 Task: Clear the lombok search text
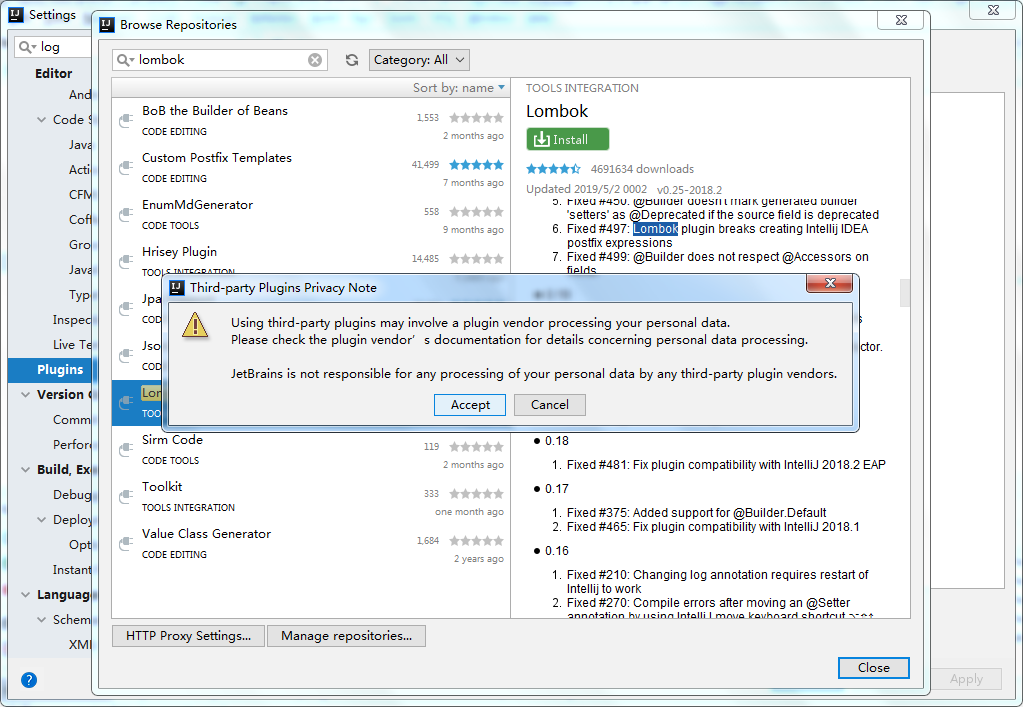[314, 60]
